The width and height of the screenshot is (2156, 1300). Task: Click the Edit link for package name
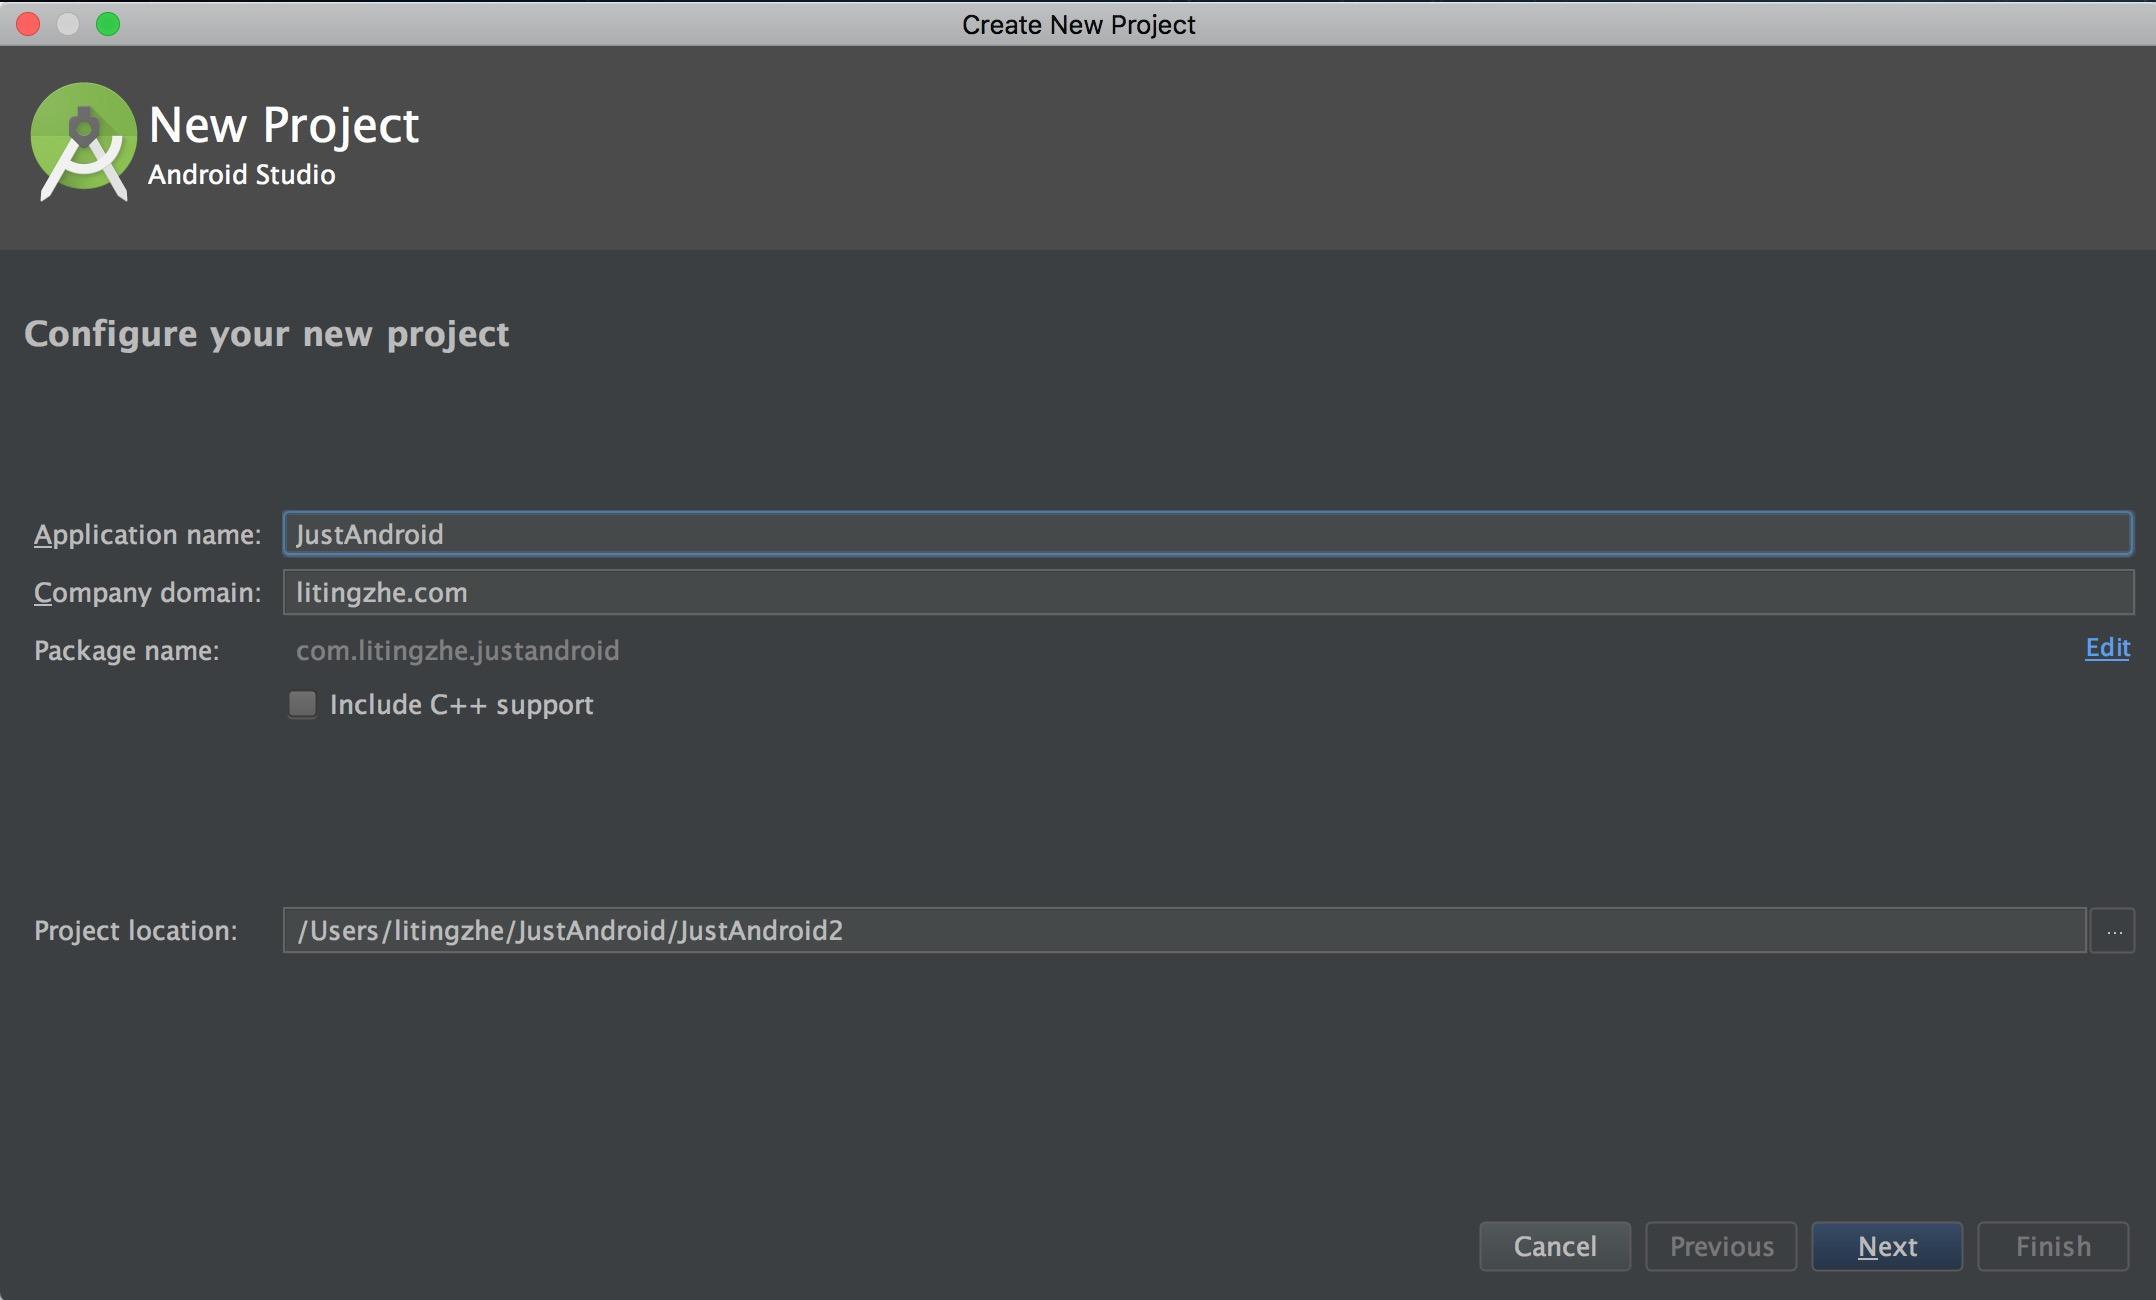click(x=2107, y=648)
